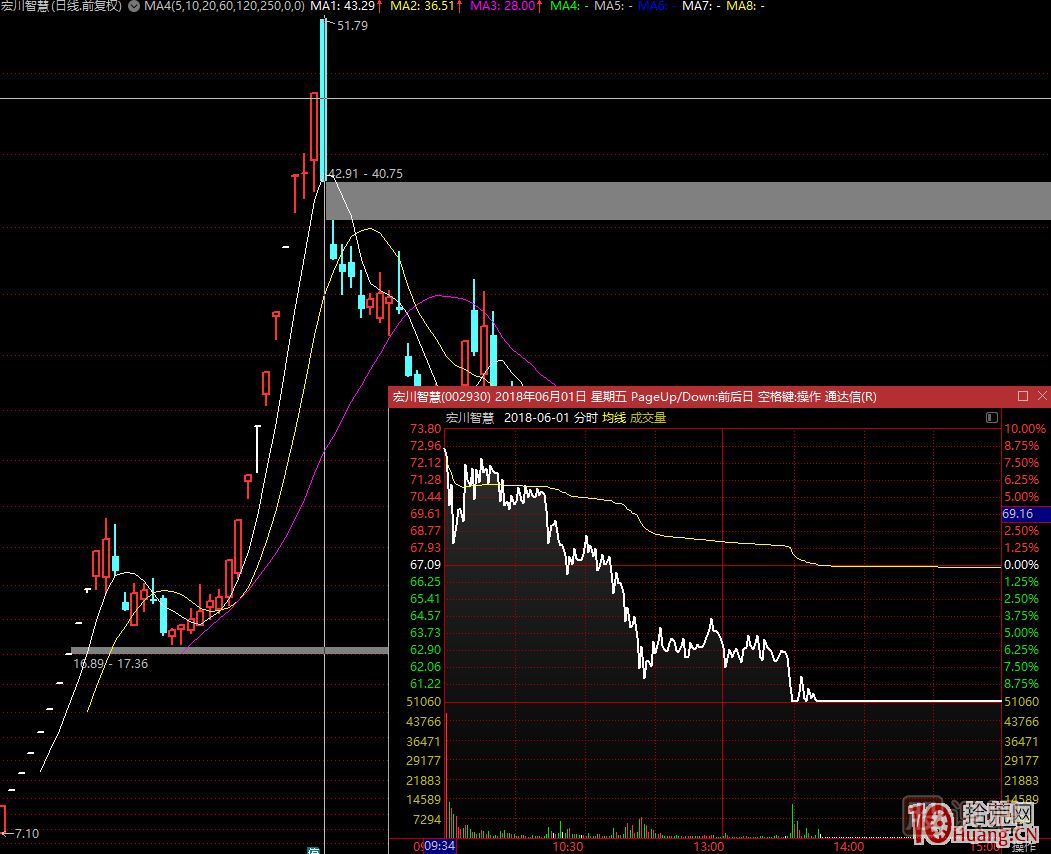Click the 14:00 time axis label
This screenshot has width=1051, height=854.
coord(849,846)
